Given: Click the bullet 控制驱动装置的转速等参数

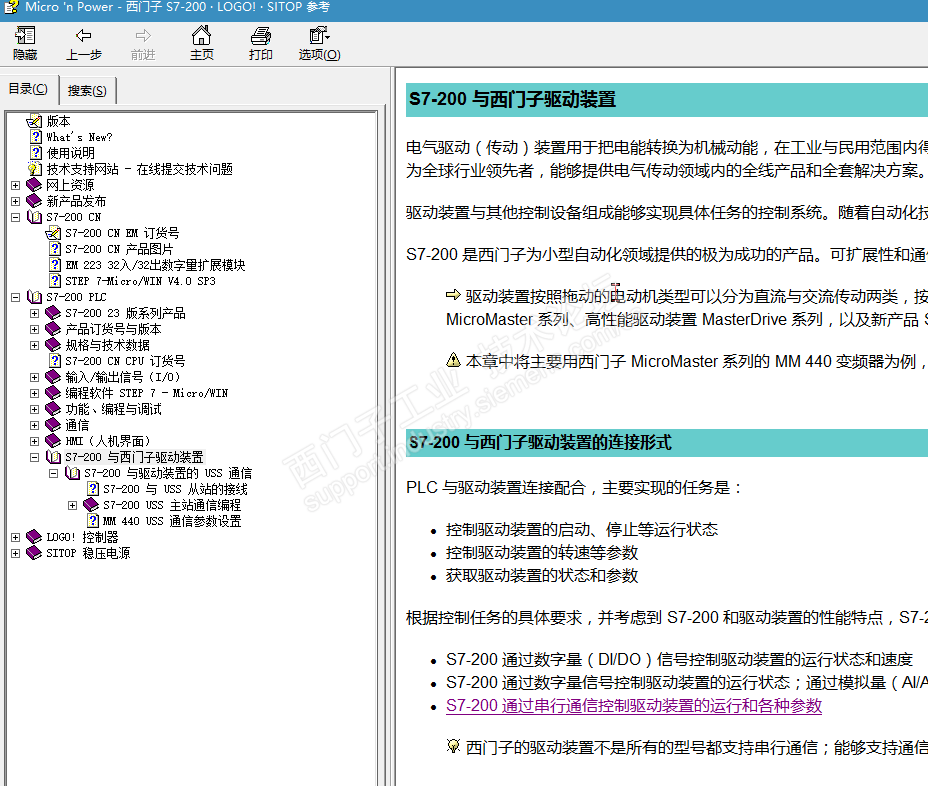Looking at the screenshot, I should [x=542, y=552].
